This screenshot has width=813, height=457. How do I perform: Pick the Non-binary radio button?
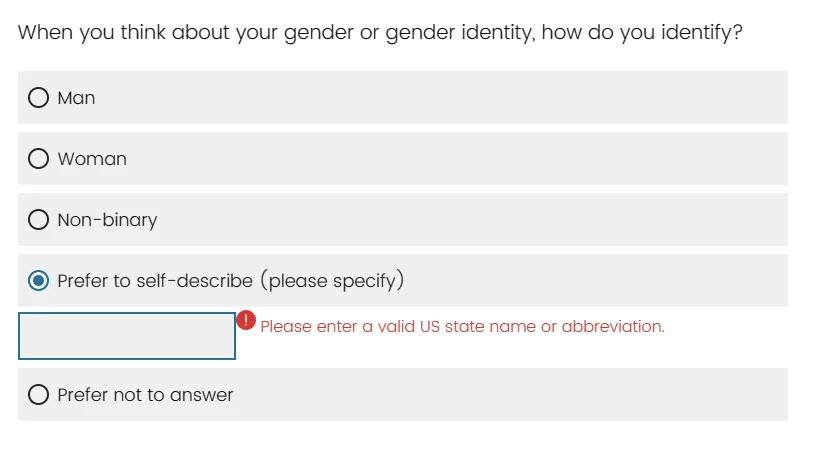pyautogui.click(x=39, y=220)
